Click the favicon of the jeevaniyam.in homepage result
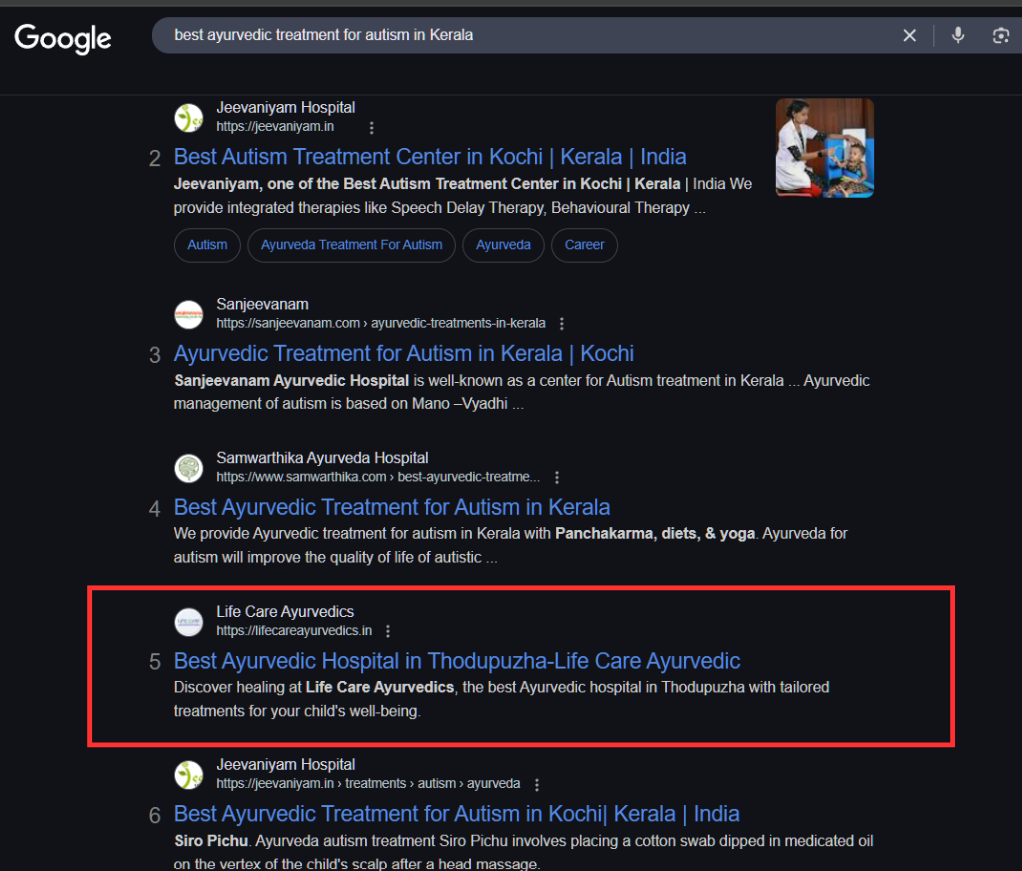This screenshot has height=871, width=1022. click(188, 117)
